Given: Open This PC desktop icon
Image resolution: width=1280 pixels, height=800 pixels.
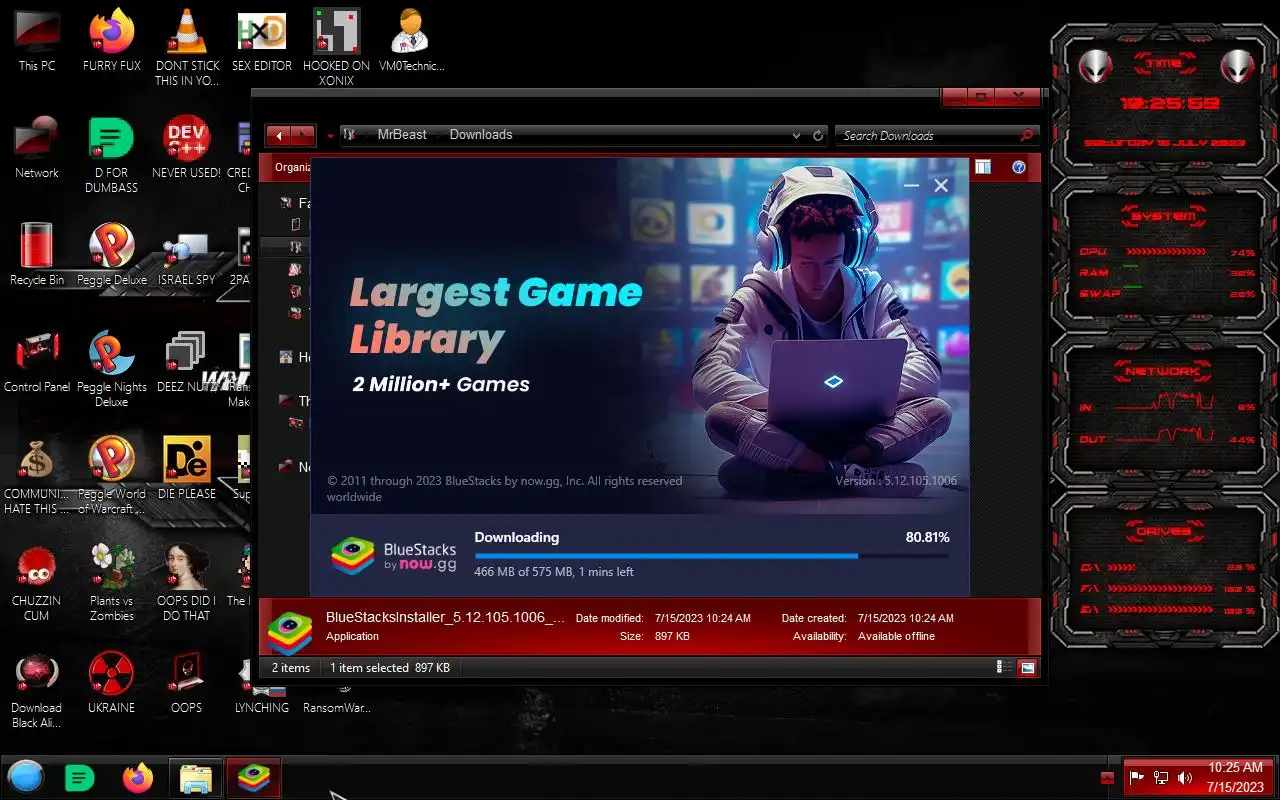Looking at the screenshot, I should coord(37,41).
